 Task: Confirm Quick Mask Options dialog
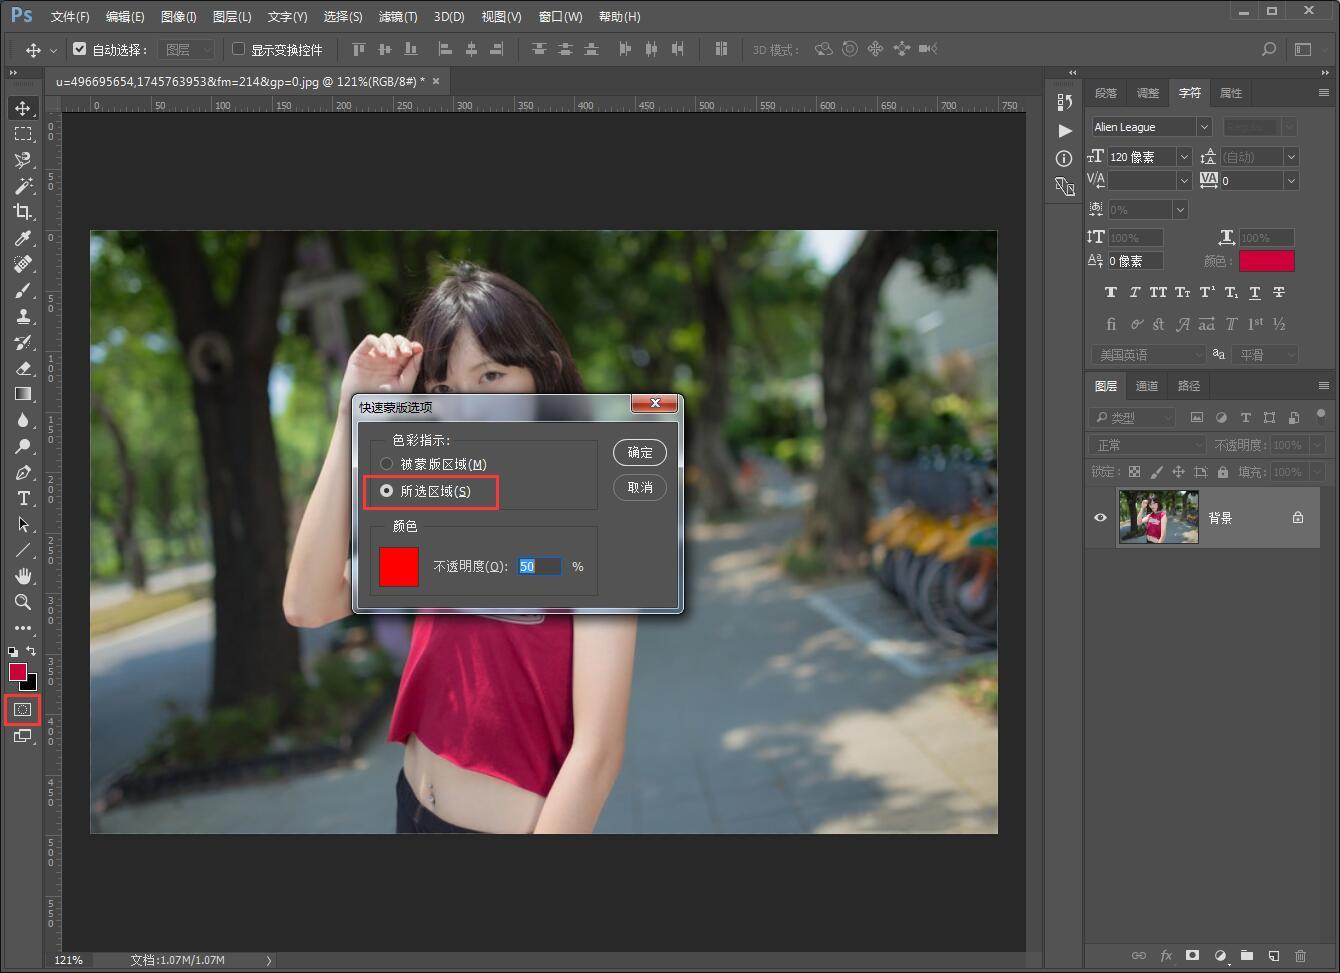pos(639,453)
